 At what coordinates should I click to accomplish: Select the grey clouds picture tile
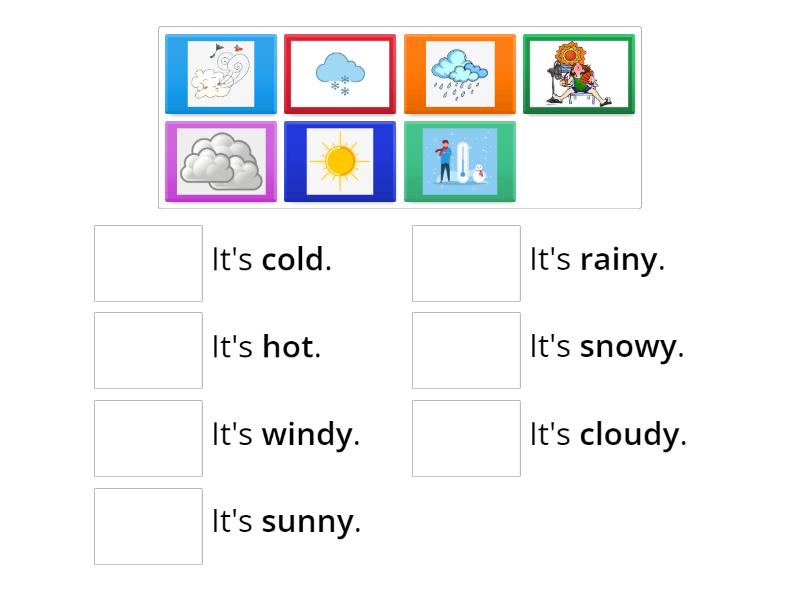click(x=220, y=160)
